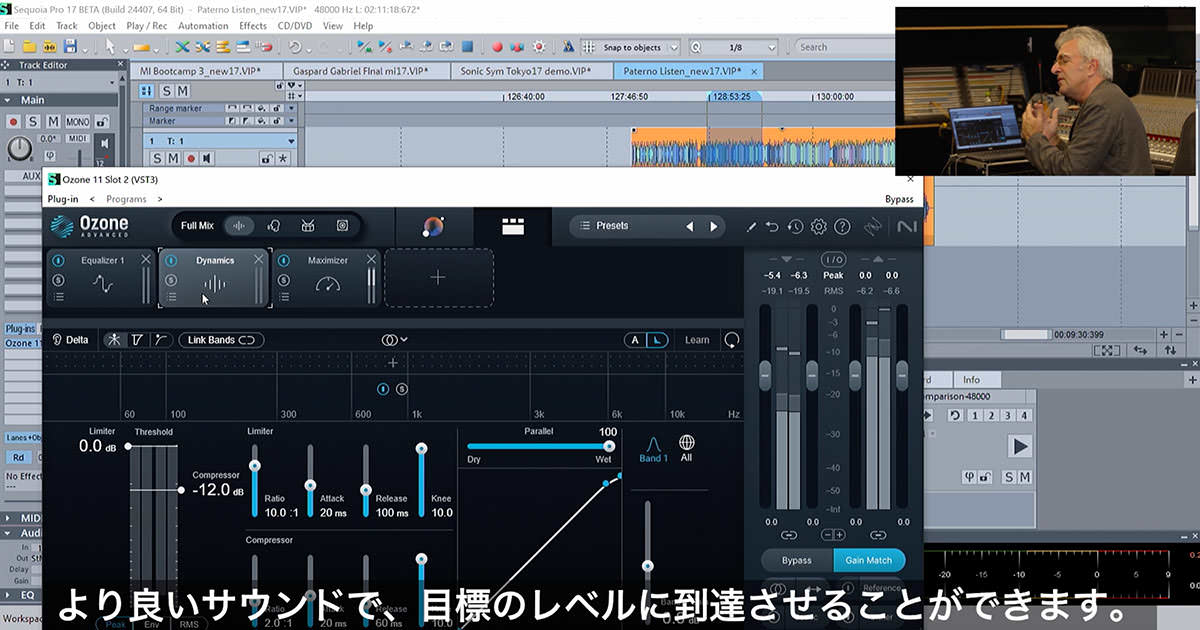Open the Effects menu
The height and width of the screenshot is (630, 1200).
point(253,26)
